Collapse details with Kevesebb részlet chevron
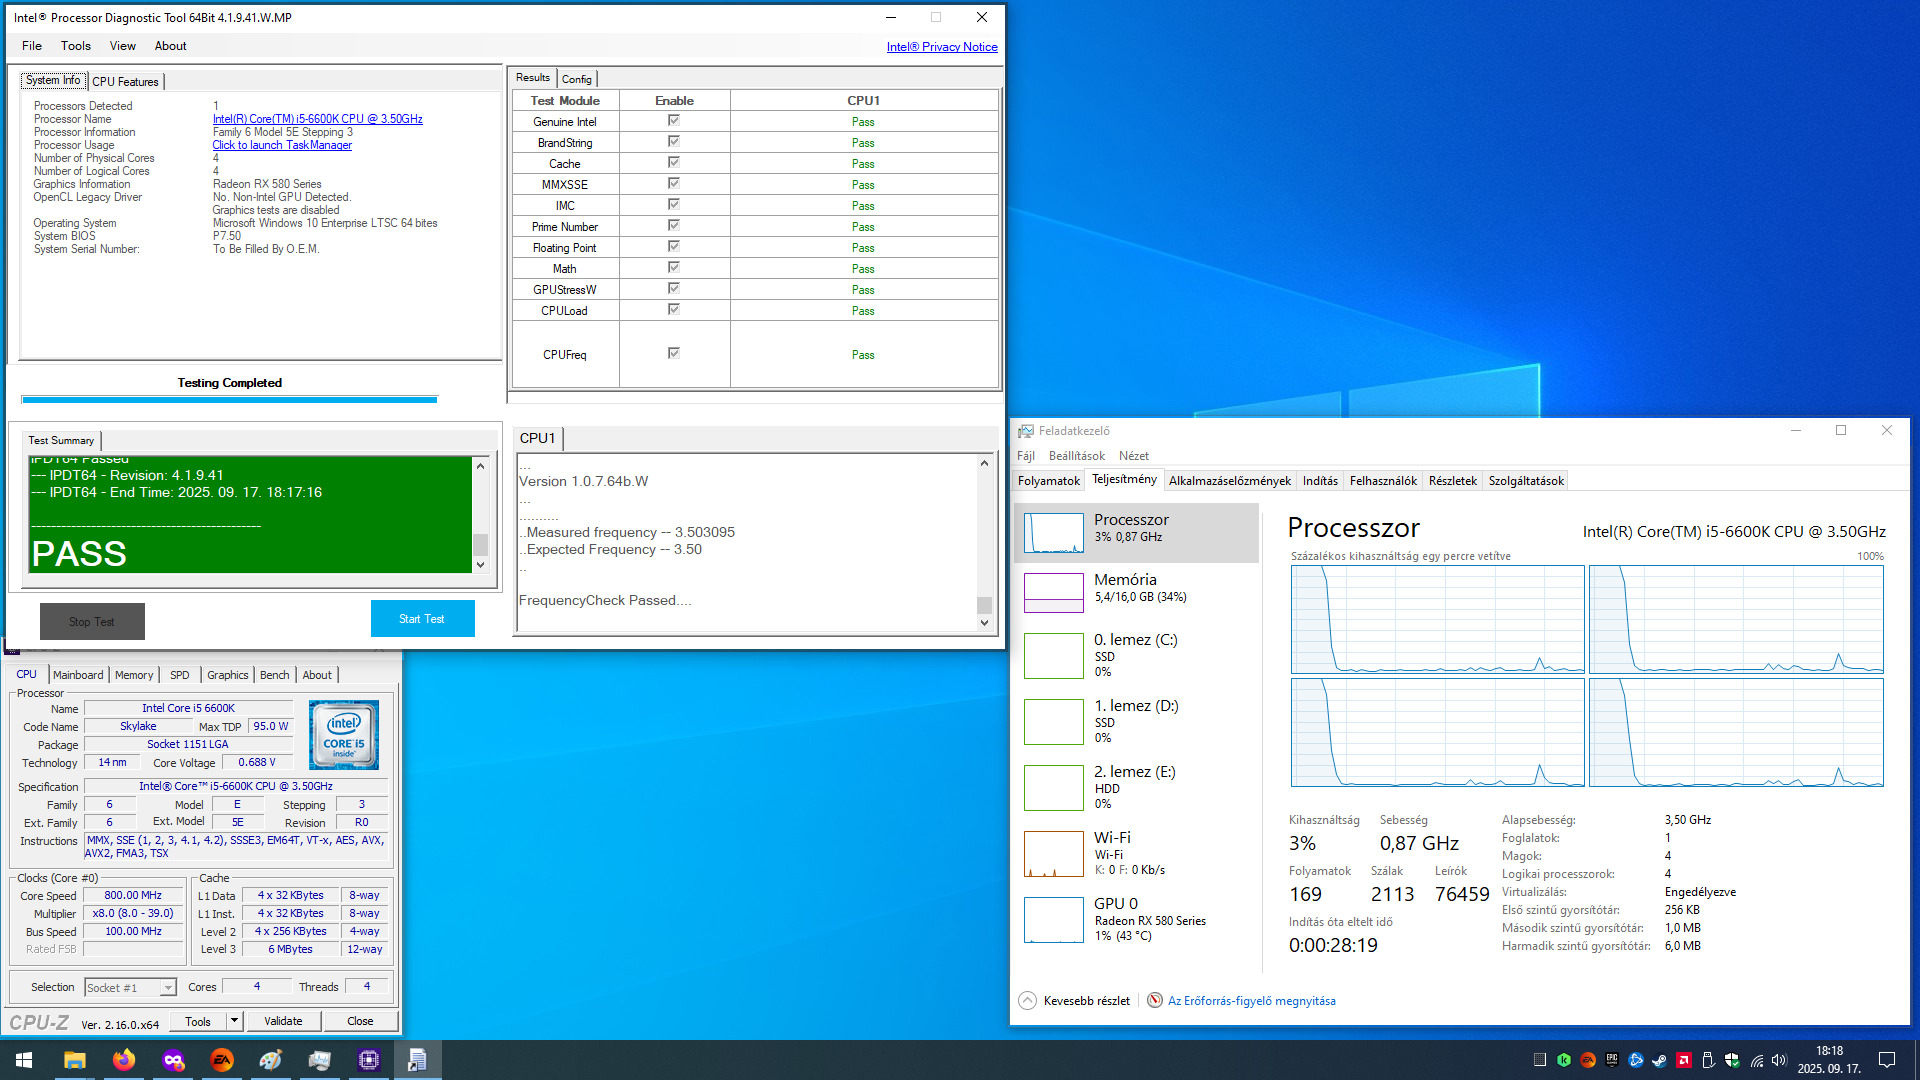Screen dimensions: 1920x1080 click(1028, 1001)
